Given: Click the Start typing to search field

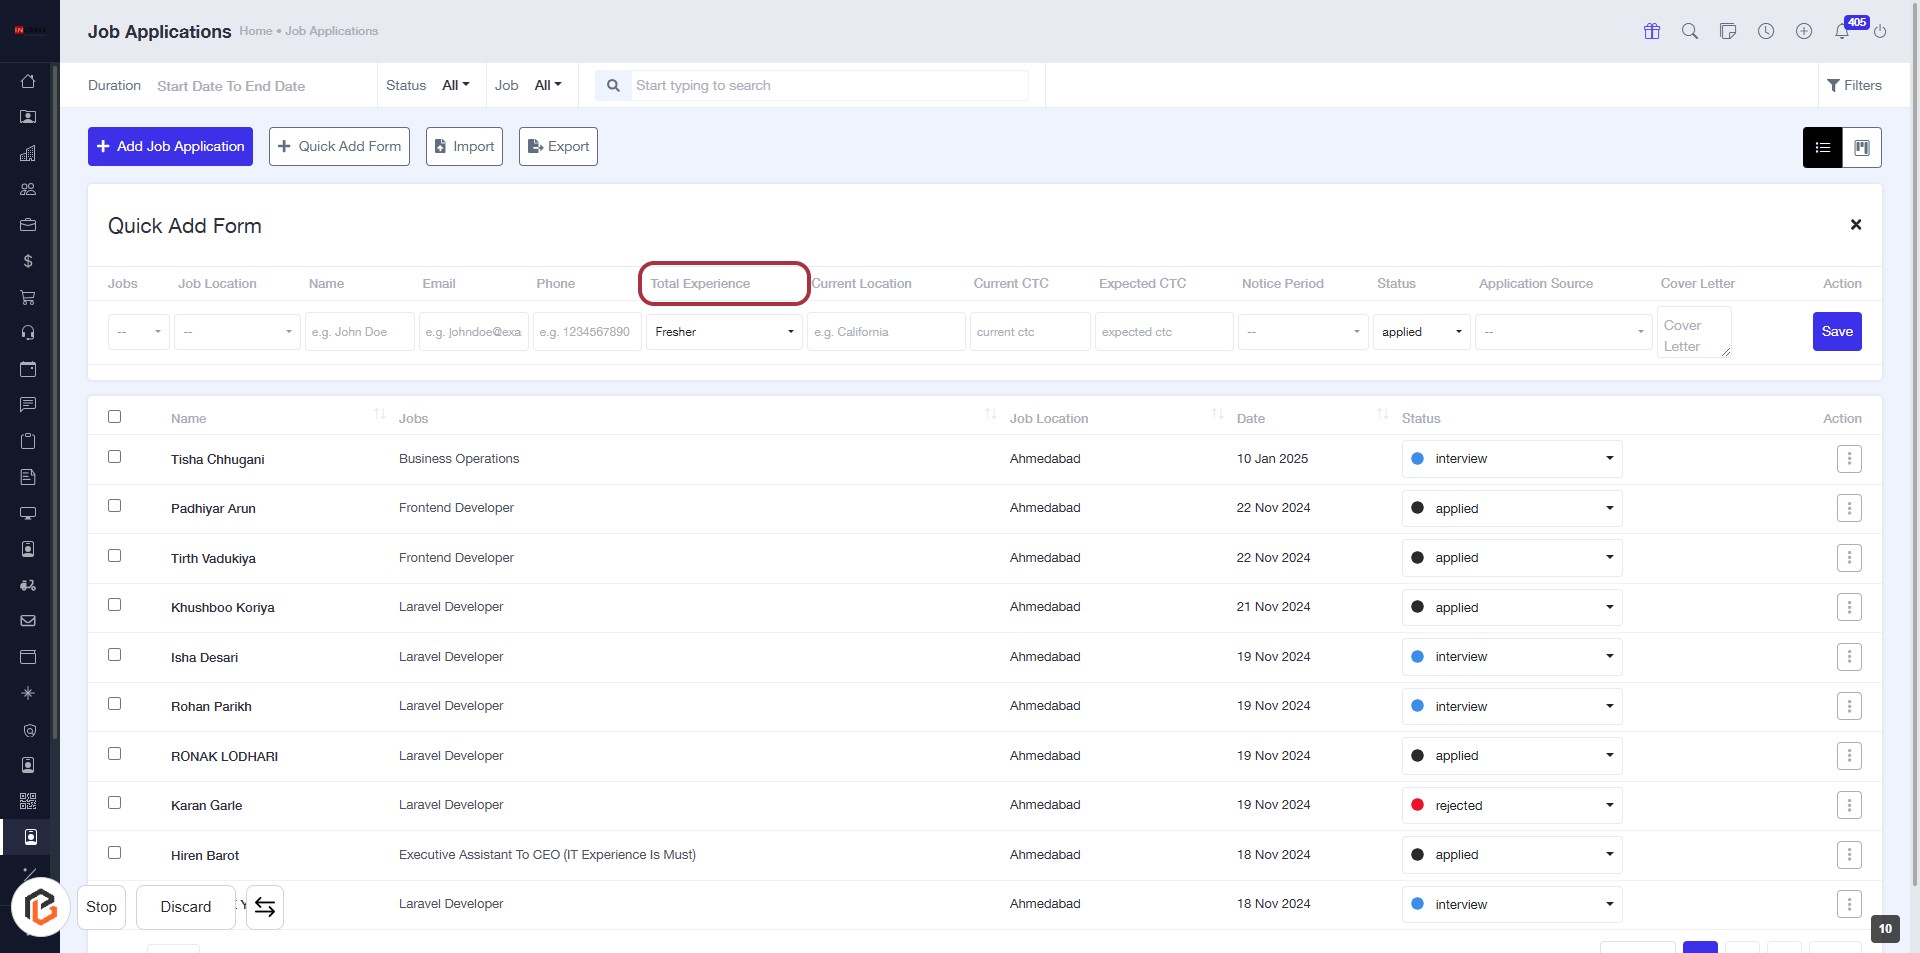Looking at the screenshot, I should tap(830, 86).
